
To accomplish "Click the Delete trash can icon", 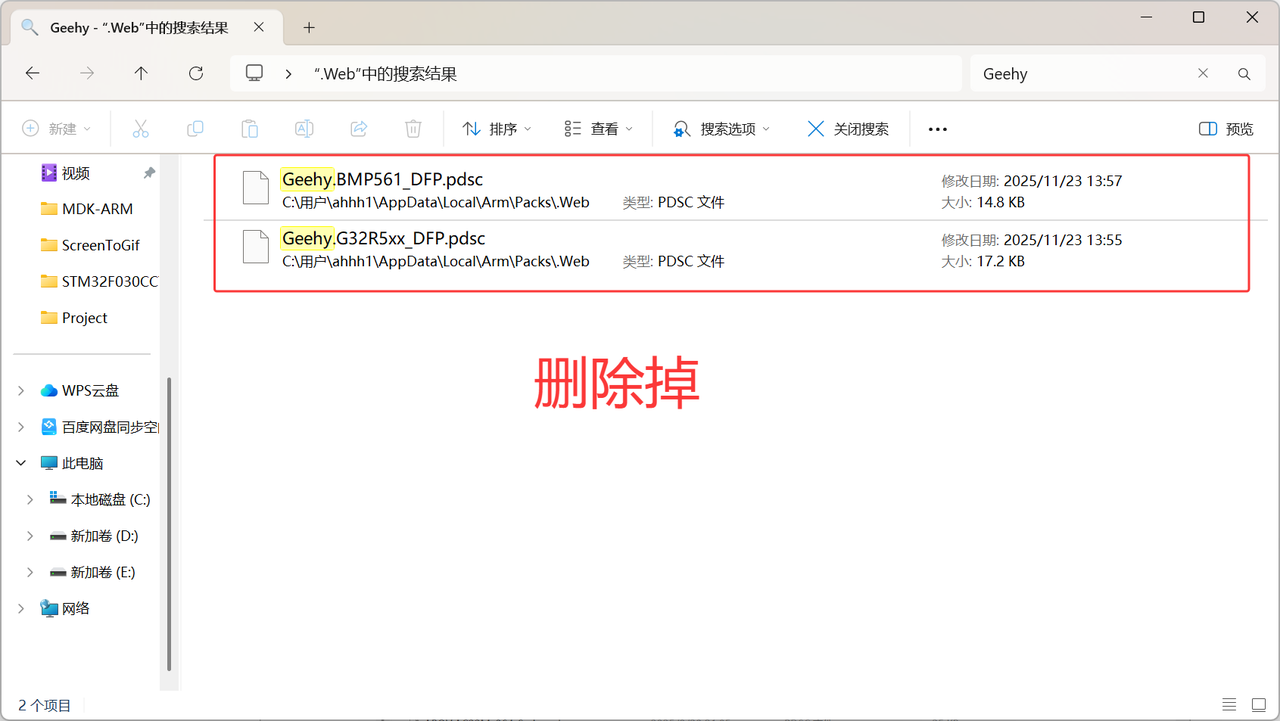I will (x=413, y=129).
